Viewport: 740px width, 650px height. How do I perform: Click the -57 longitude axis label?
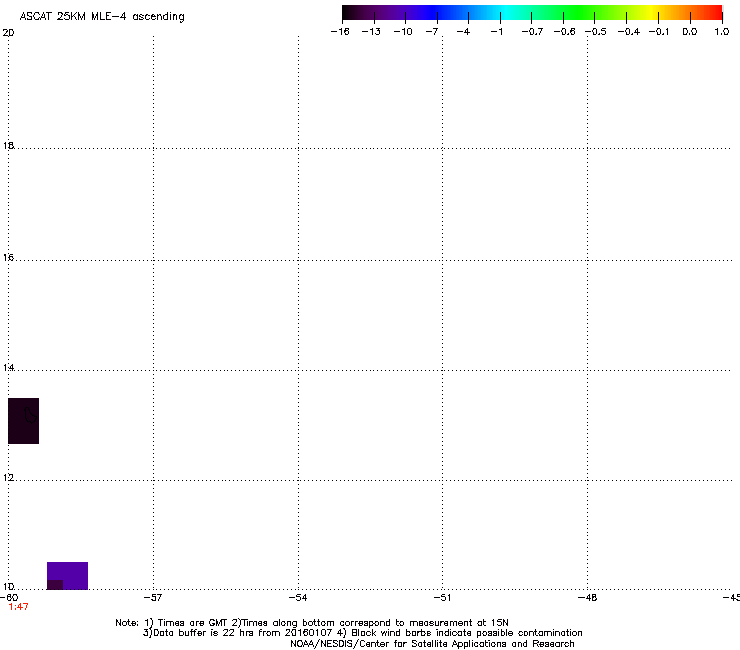point(153,598)
